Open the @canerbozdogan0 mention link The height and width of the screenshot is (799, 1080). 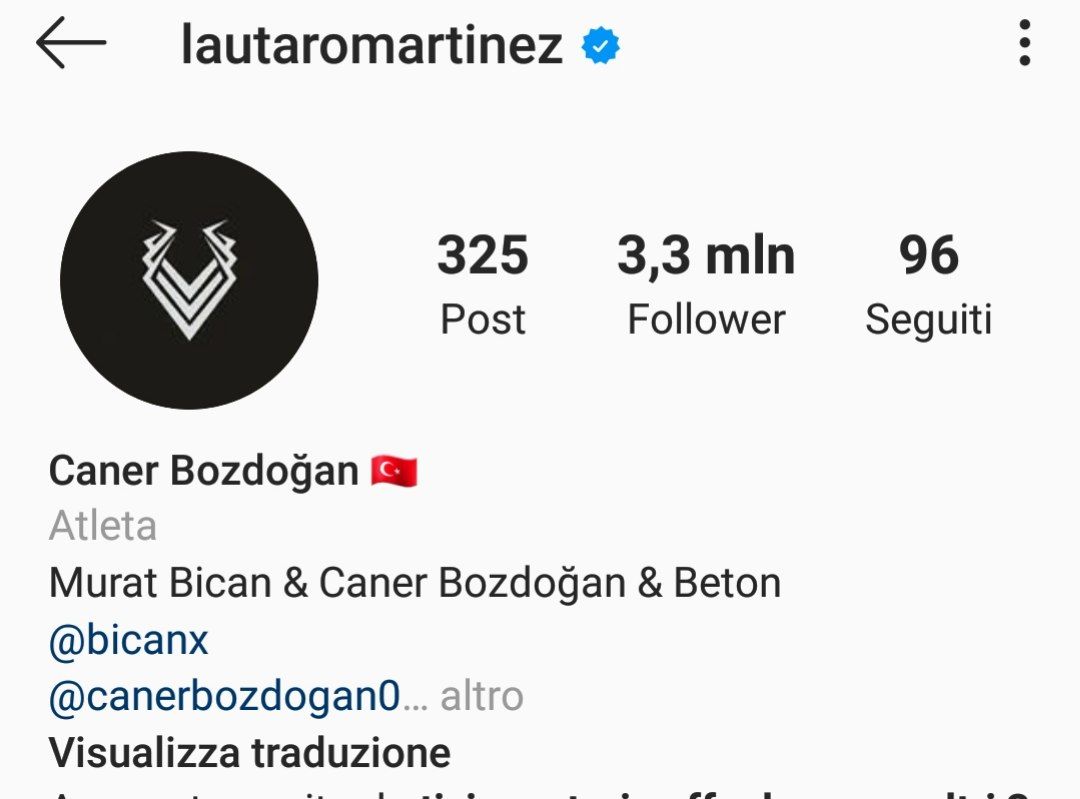(225, 696)
